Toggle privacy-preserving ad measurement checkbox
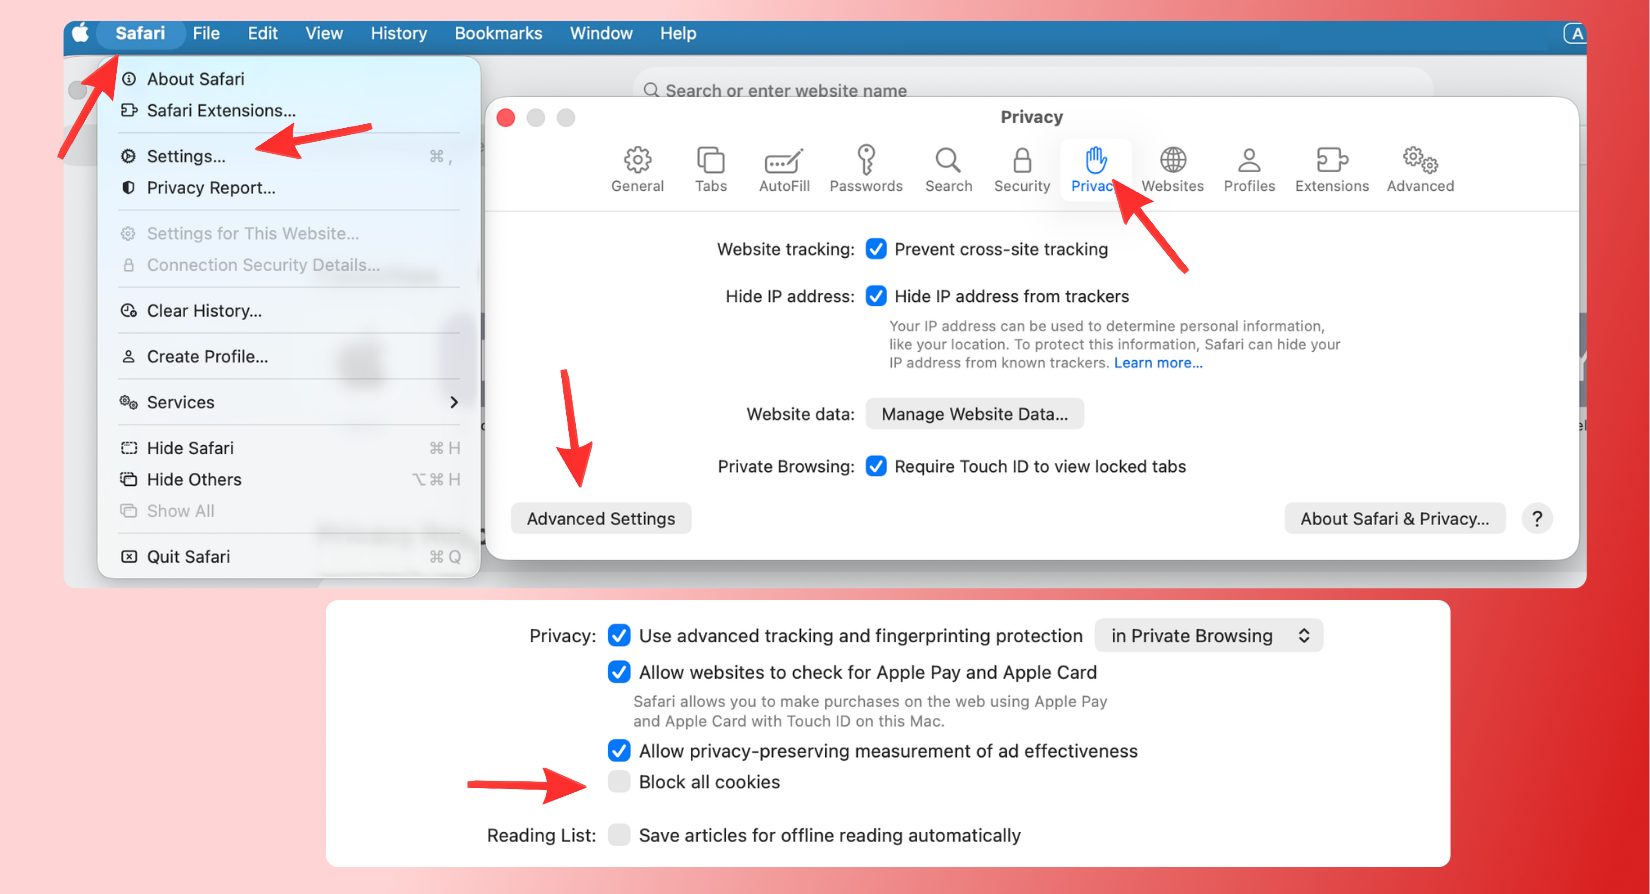 click(619, 750)
